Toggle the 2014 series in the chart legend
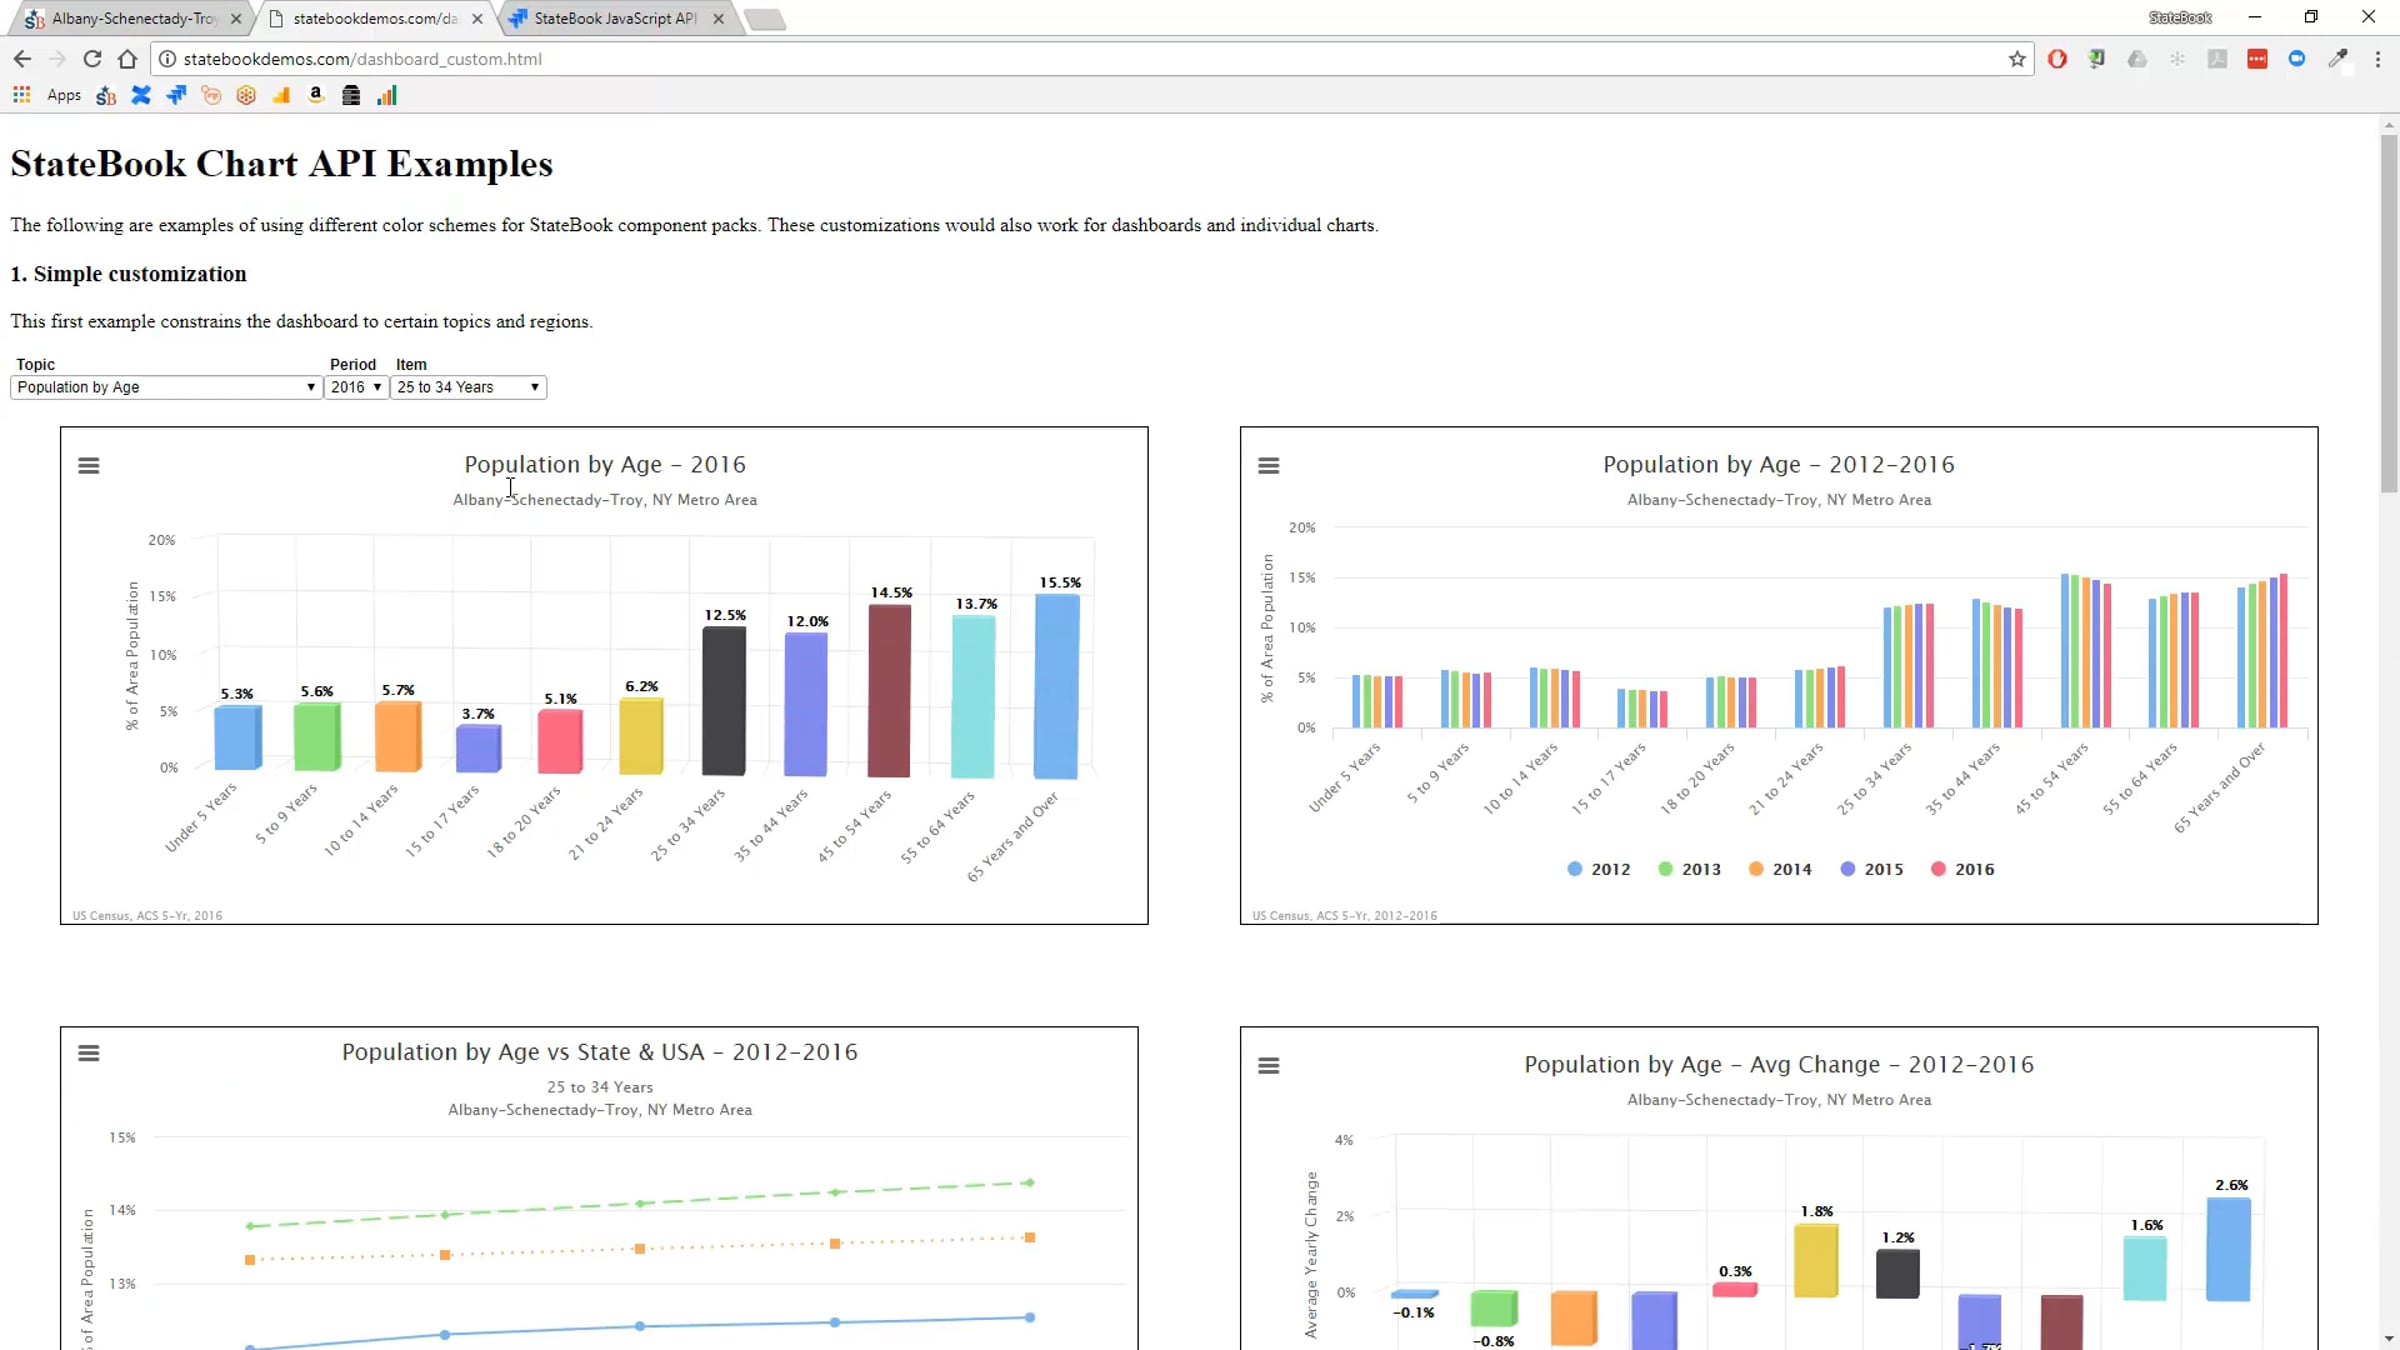2400x1350 pixels. pyautogui.click(x=1780, y=869)
